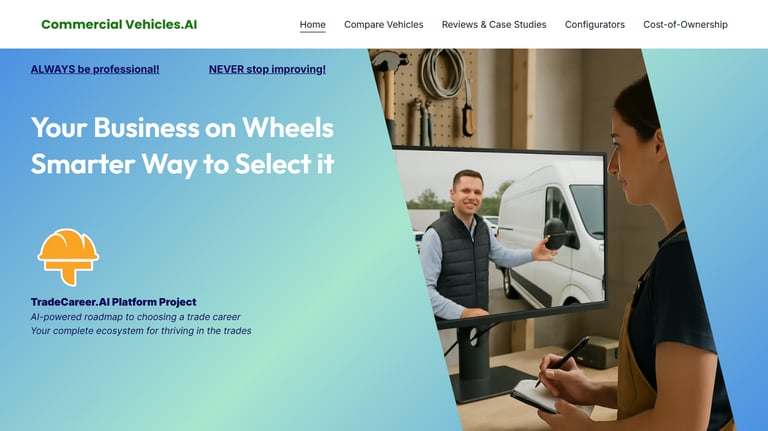Open Reviews & Case Studies
The width and height of the screenshot is (768, 431).
tap(494, 24)
